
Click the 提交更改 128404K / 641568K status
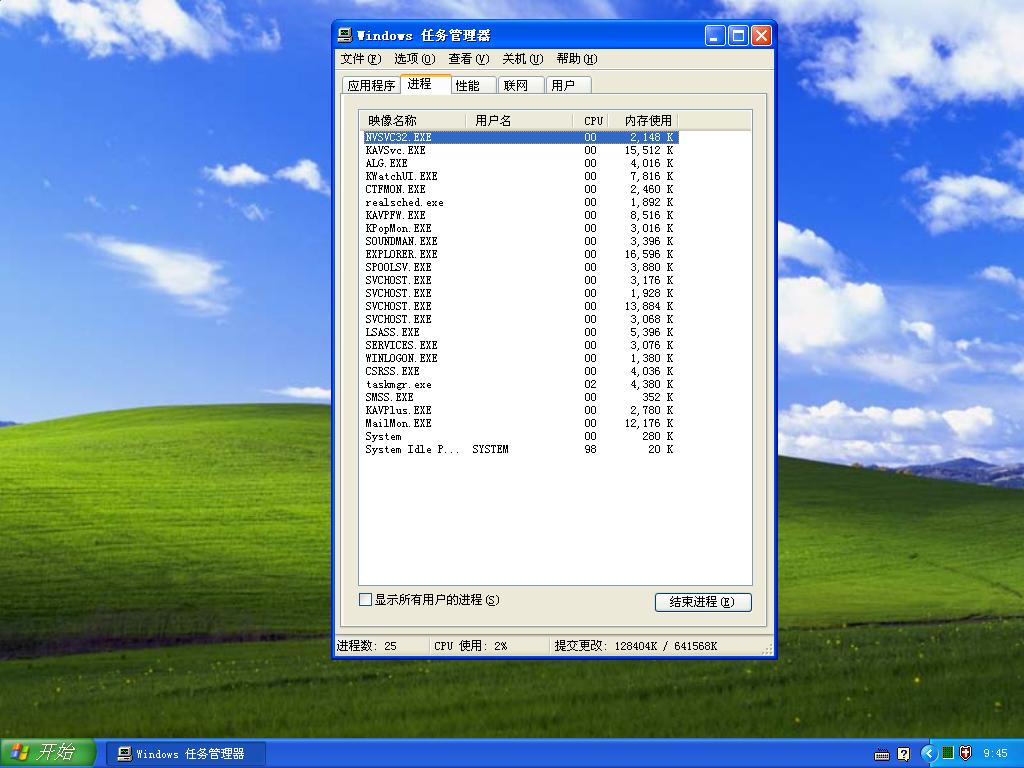click(x=635, y=646)
